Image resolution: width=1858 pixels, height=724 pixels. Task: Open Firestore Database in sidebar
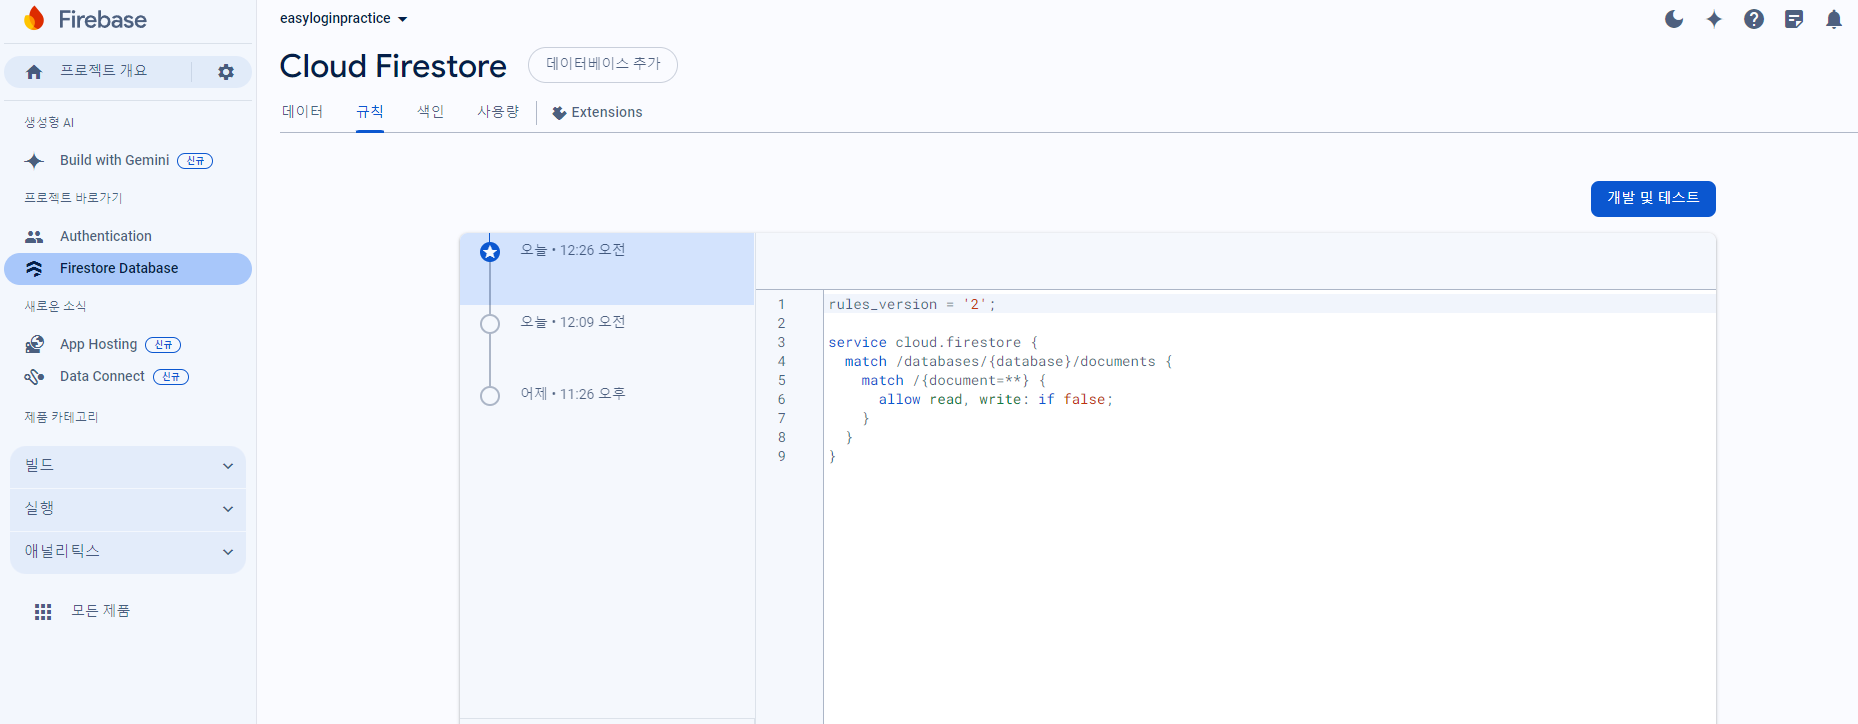coord(128,269)
